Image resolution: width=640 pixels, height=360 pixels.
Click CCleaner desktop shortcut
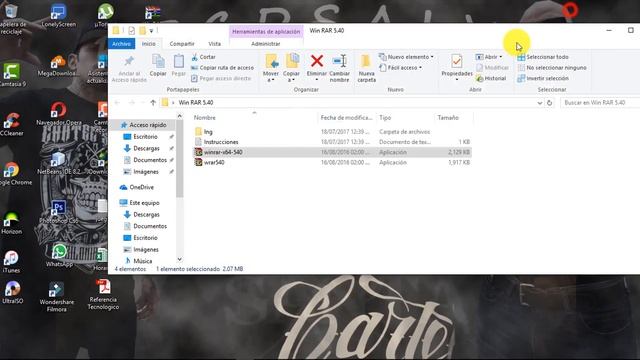12,124
